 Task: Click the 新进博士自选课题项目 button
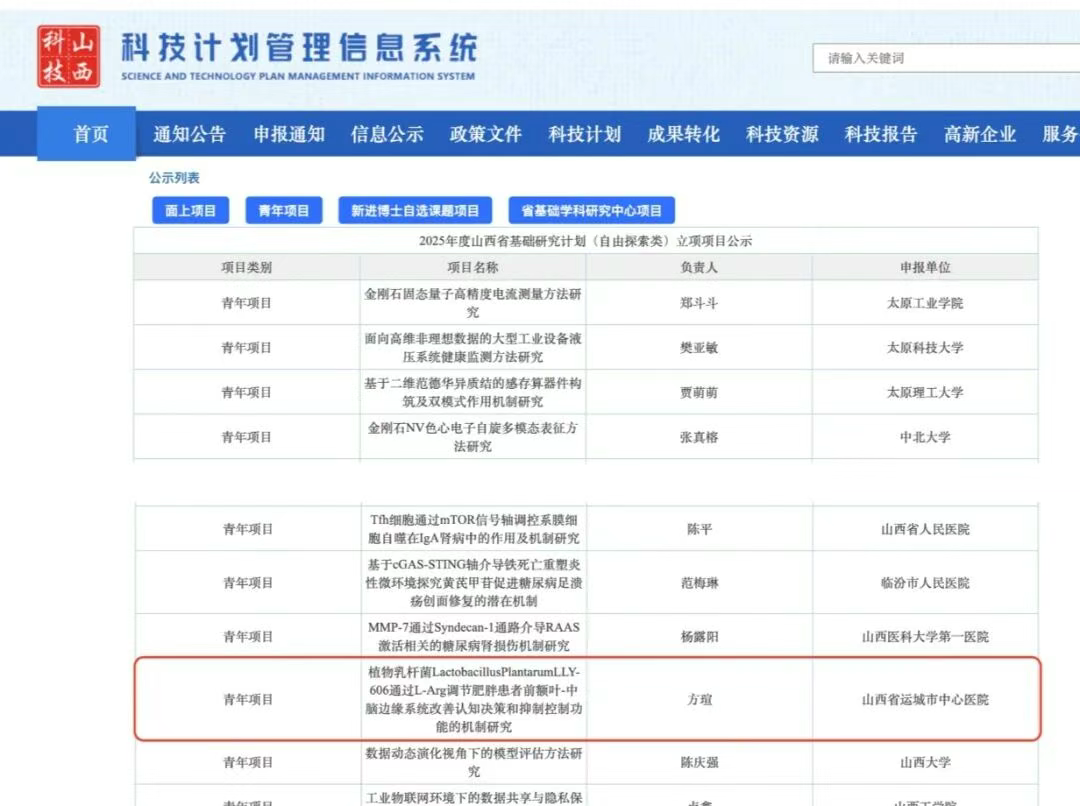point(415,211)
